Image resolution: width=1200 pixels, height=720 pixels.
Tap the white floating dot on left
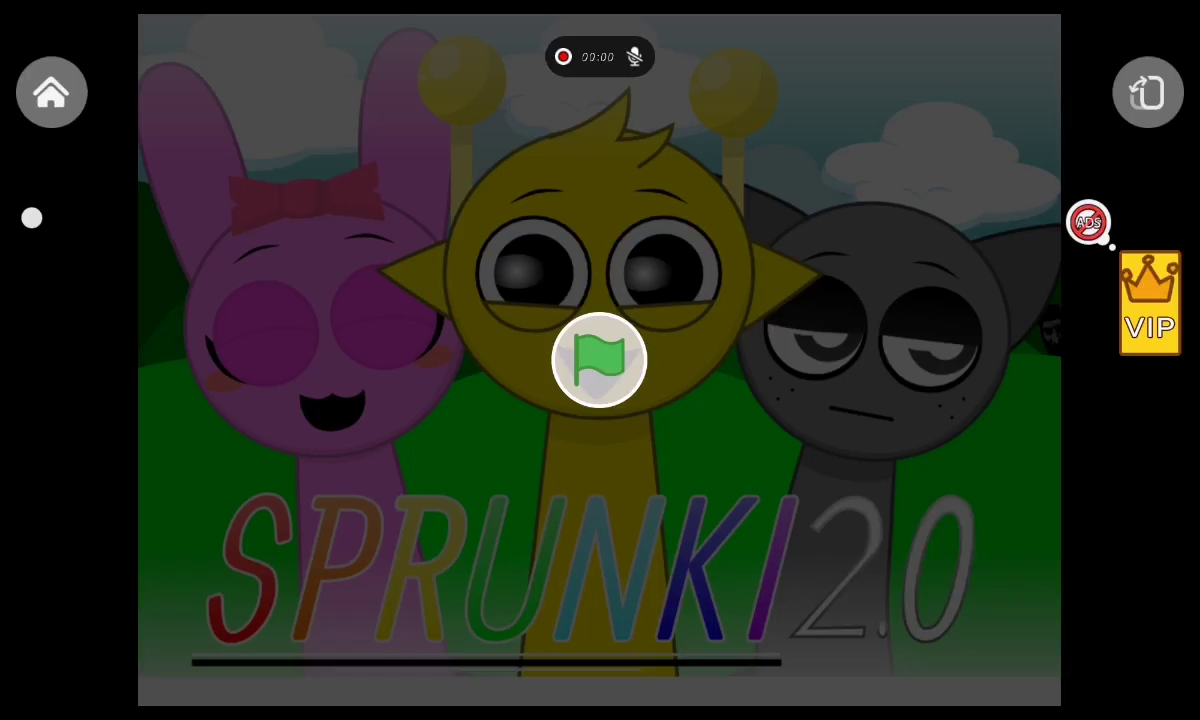[32, 218]
